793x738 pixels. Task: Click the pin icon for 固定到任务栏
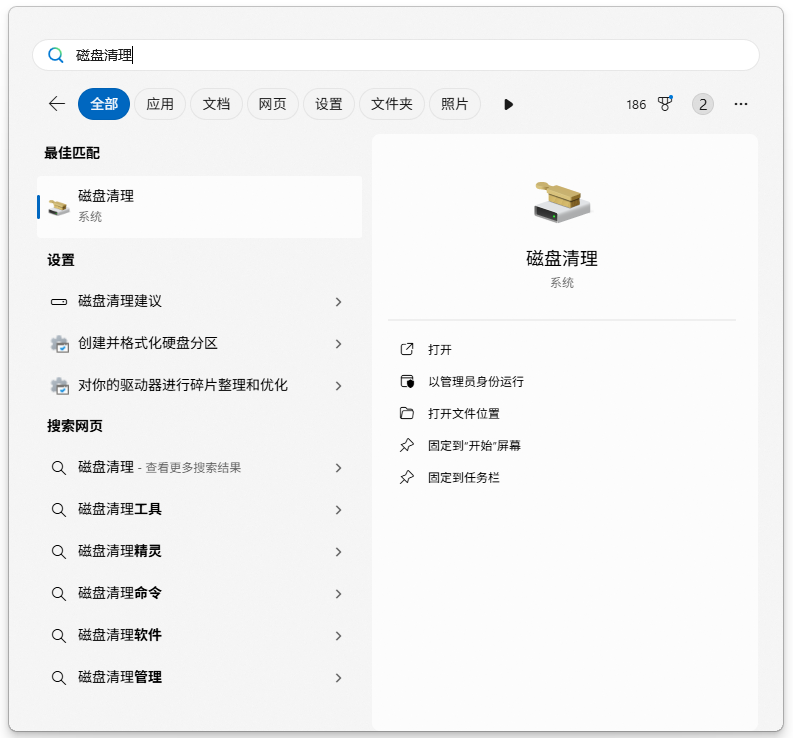point(407,477)
